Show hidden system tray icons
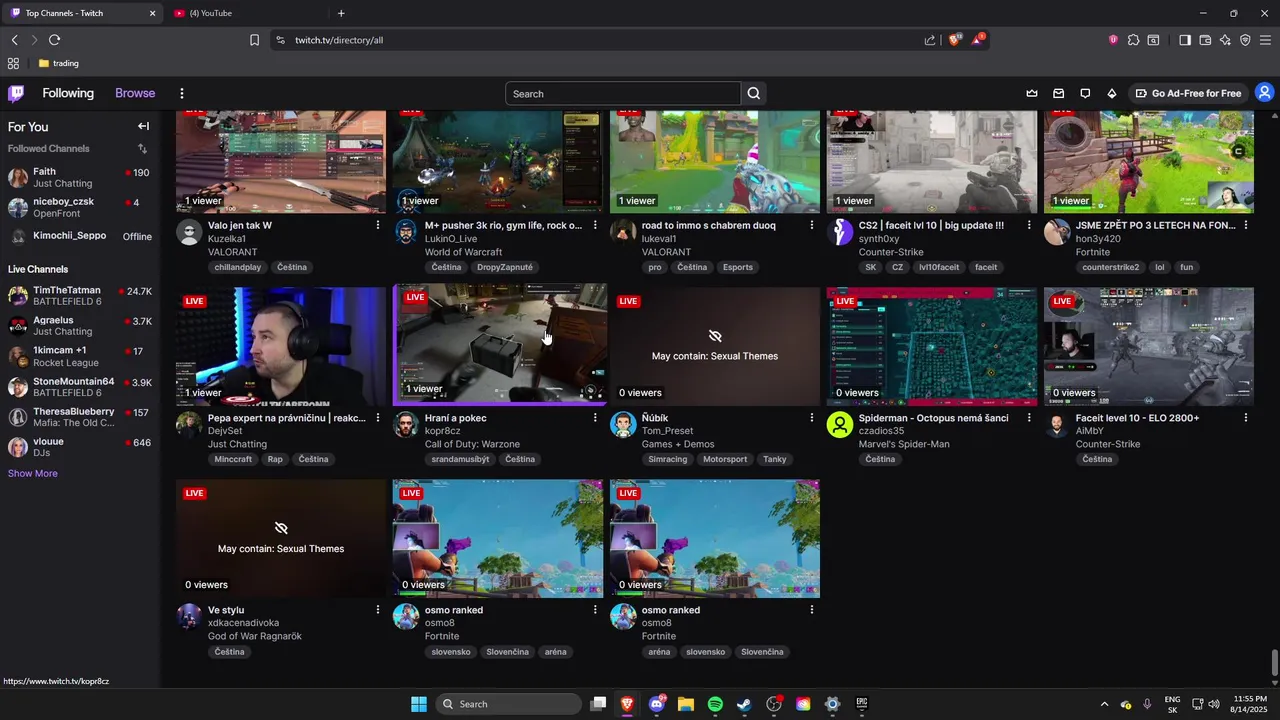This screenshot has width=1280, height=720. tap(1104, 704)
